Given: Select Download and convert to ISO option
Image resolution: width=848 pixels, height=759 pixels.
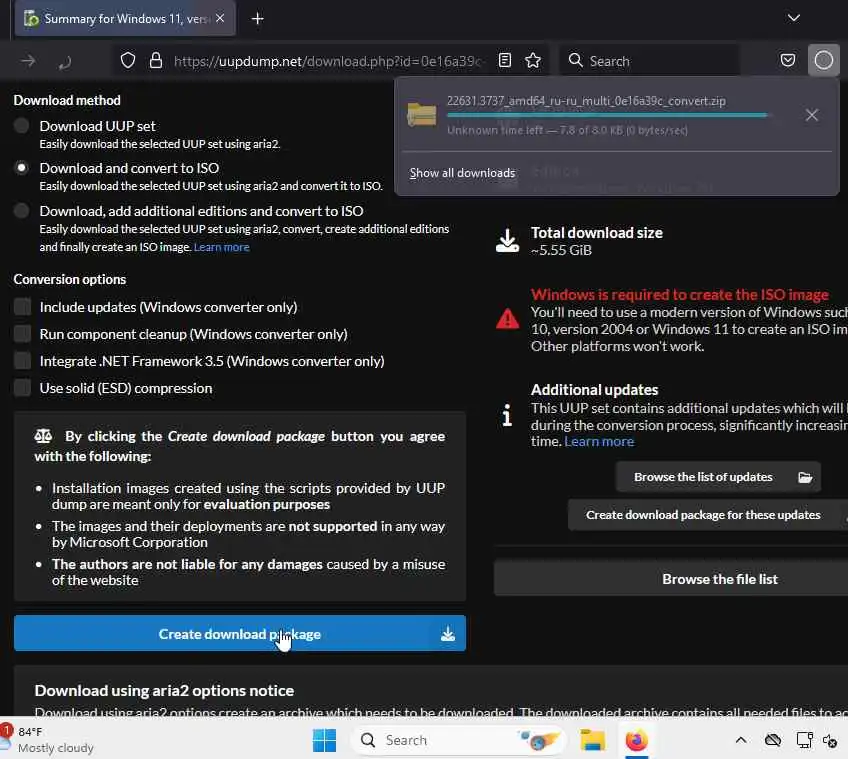Looking at the screenshot, I should click(x=22, y=168).
